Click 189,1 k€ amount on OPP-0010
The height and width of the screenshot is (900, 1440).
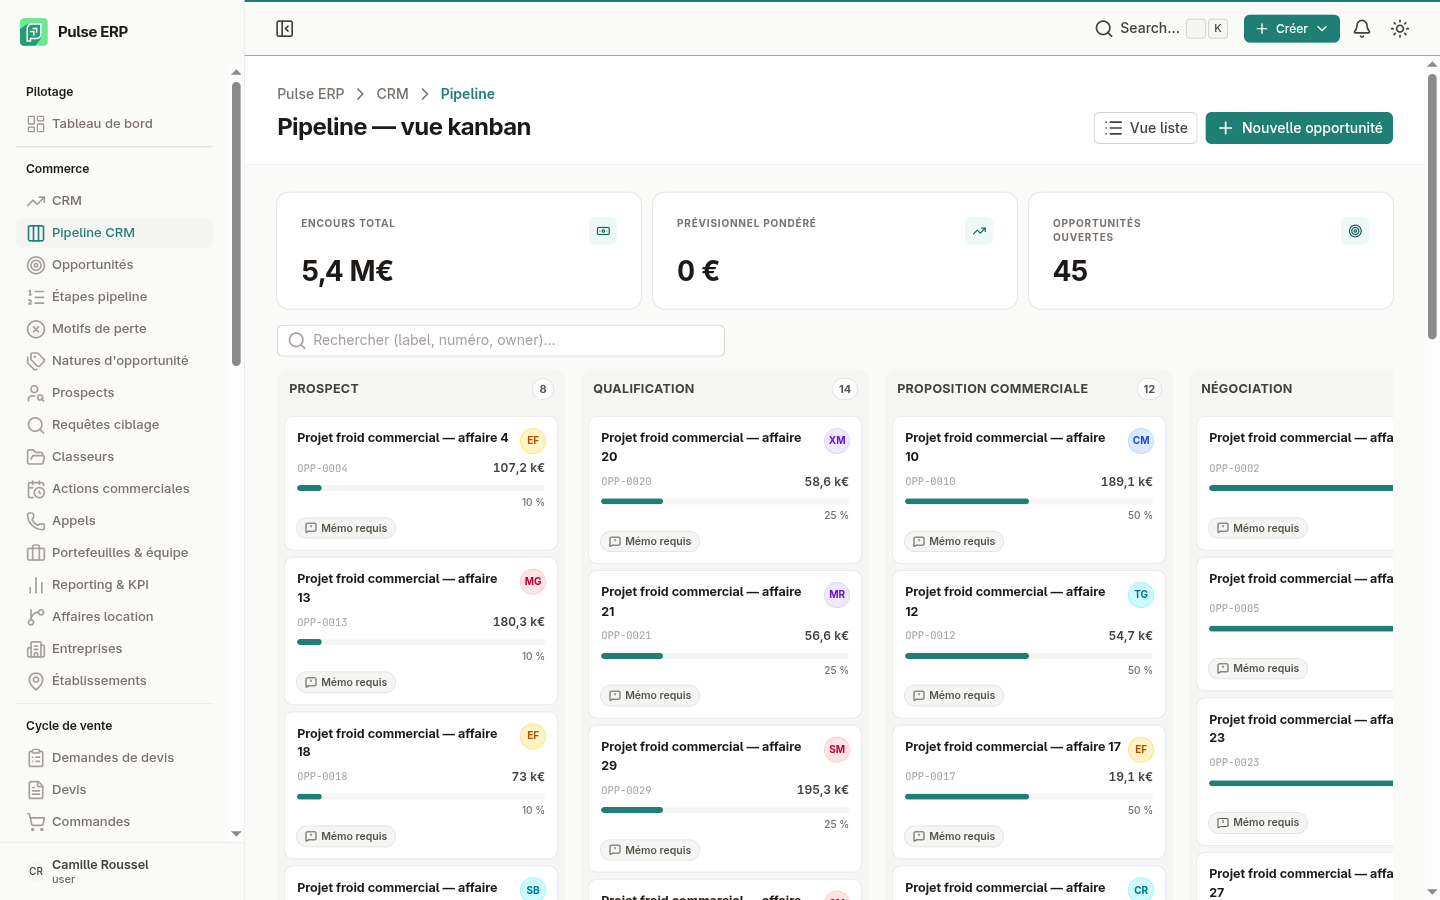click(x=1127, y=481)
